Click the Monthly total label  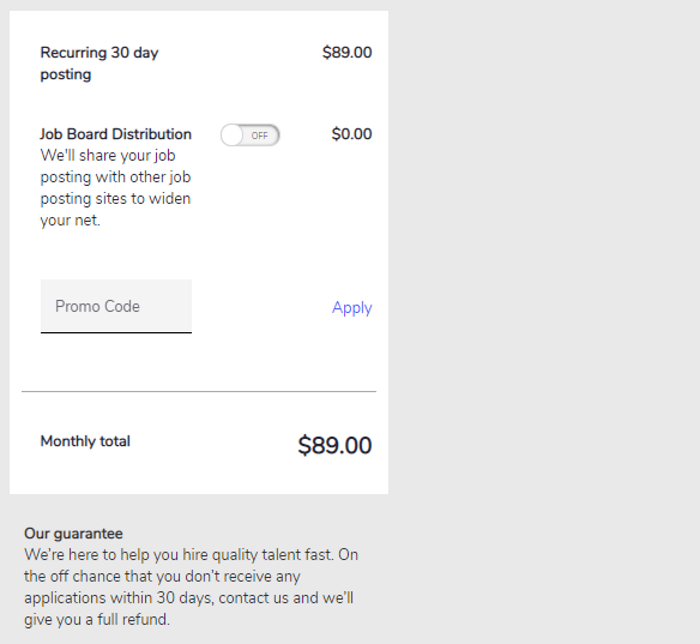tap(85, 441)
